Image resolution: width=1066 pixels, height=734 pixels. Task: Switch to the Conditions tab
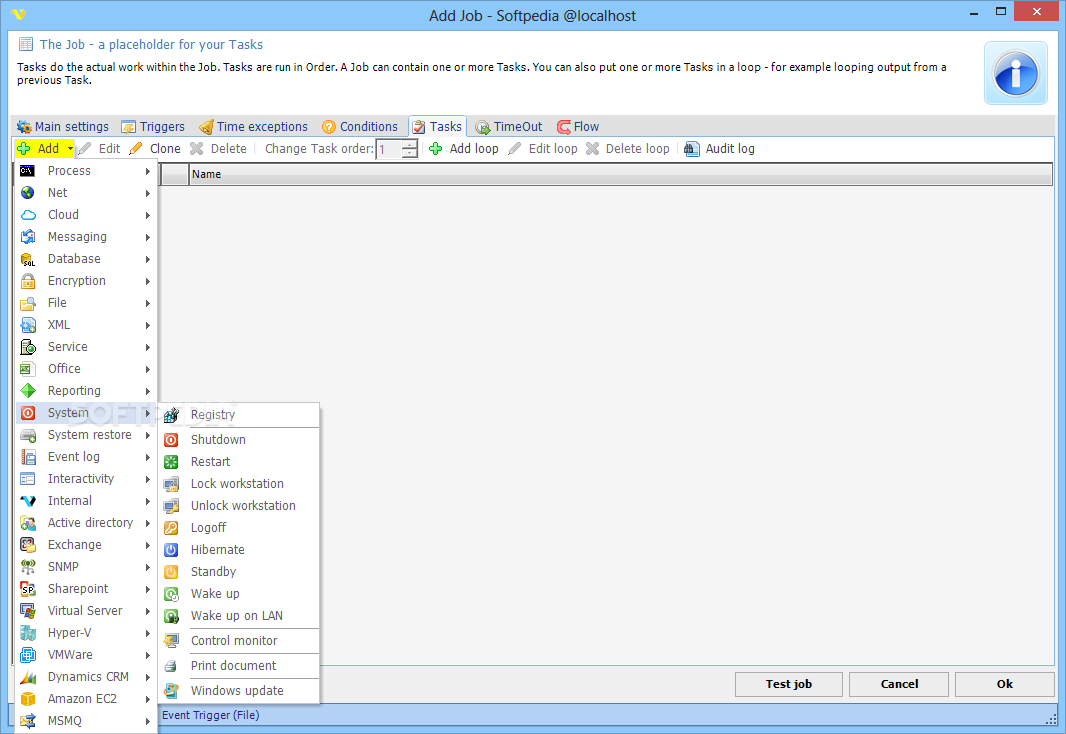(360, 126)
